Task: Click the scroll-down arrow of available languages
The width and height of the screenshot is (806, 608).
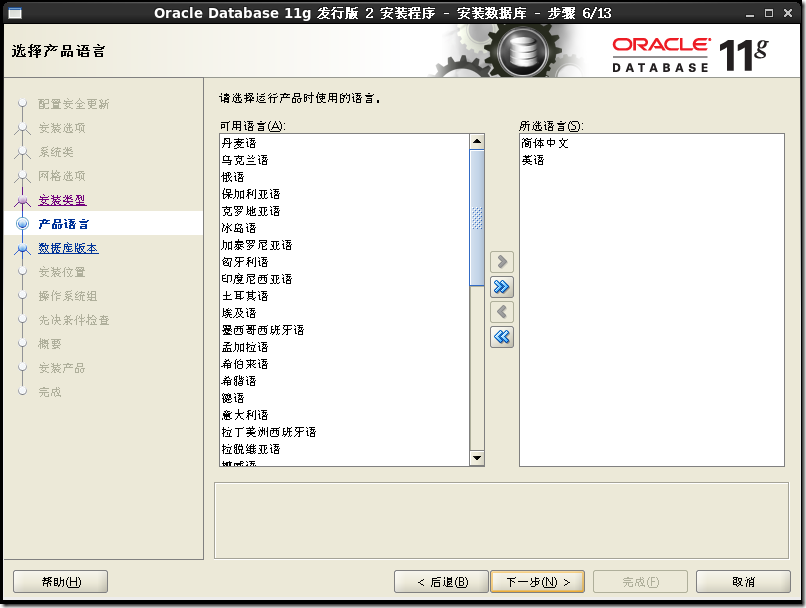Action: tap(477, 458)
